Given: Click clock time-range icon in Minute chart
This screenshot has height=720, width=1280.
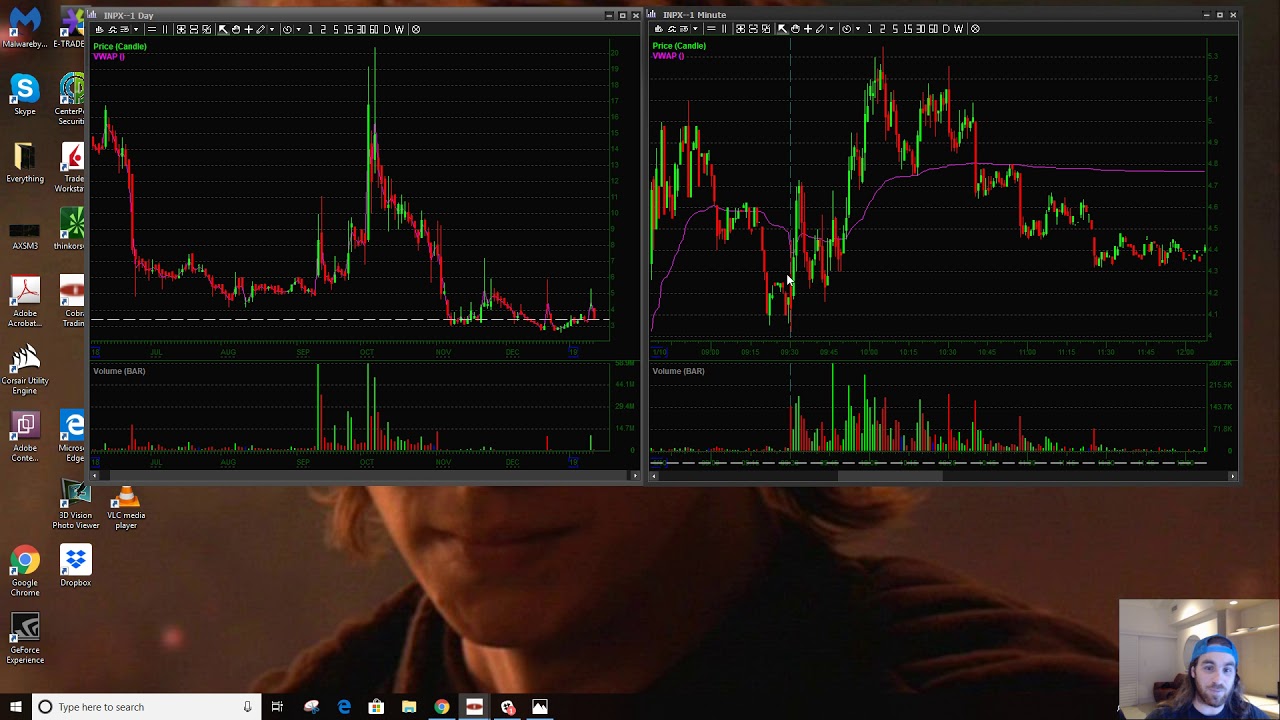Looking at the screenshot, I should pos(847,29).
